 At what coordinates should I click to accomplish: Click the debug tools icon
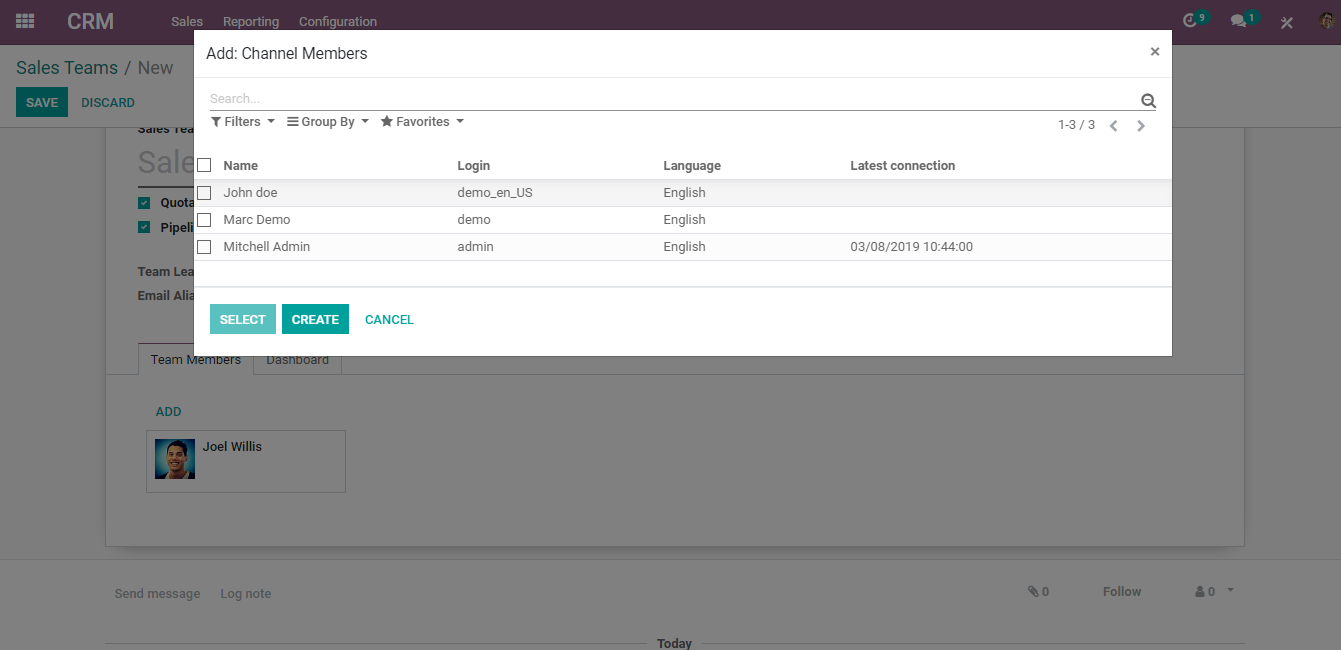click(1287, 22)
